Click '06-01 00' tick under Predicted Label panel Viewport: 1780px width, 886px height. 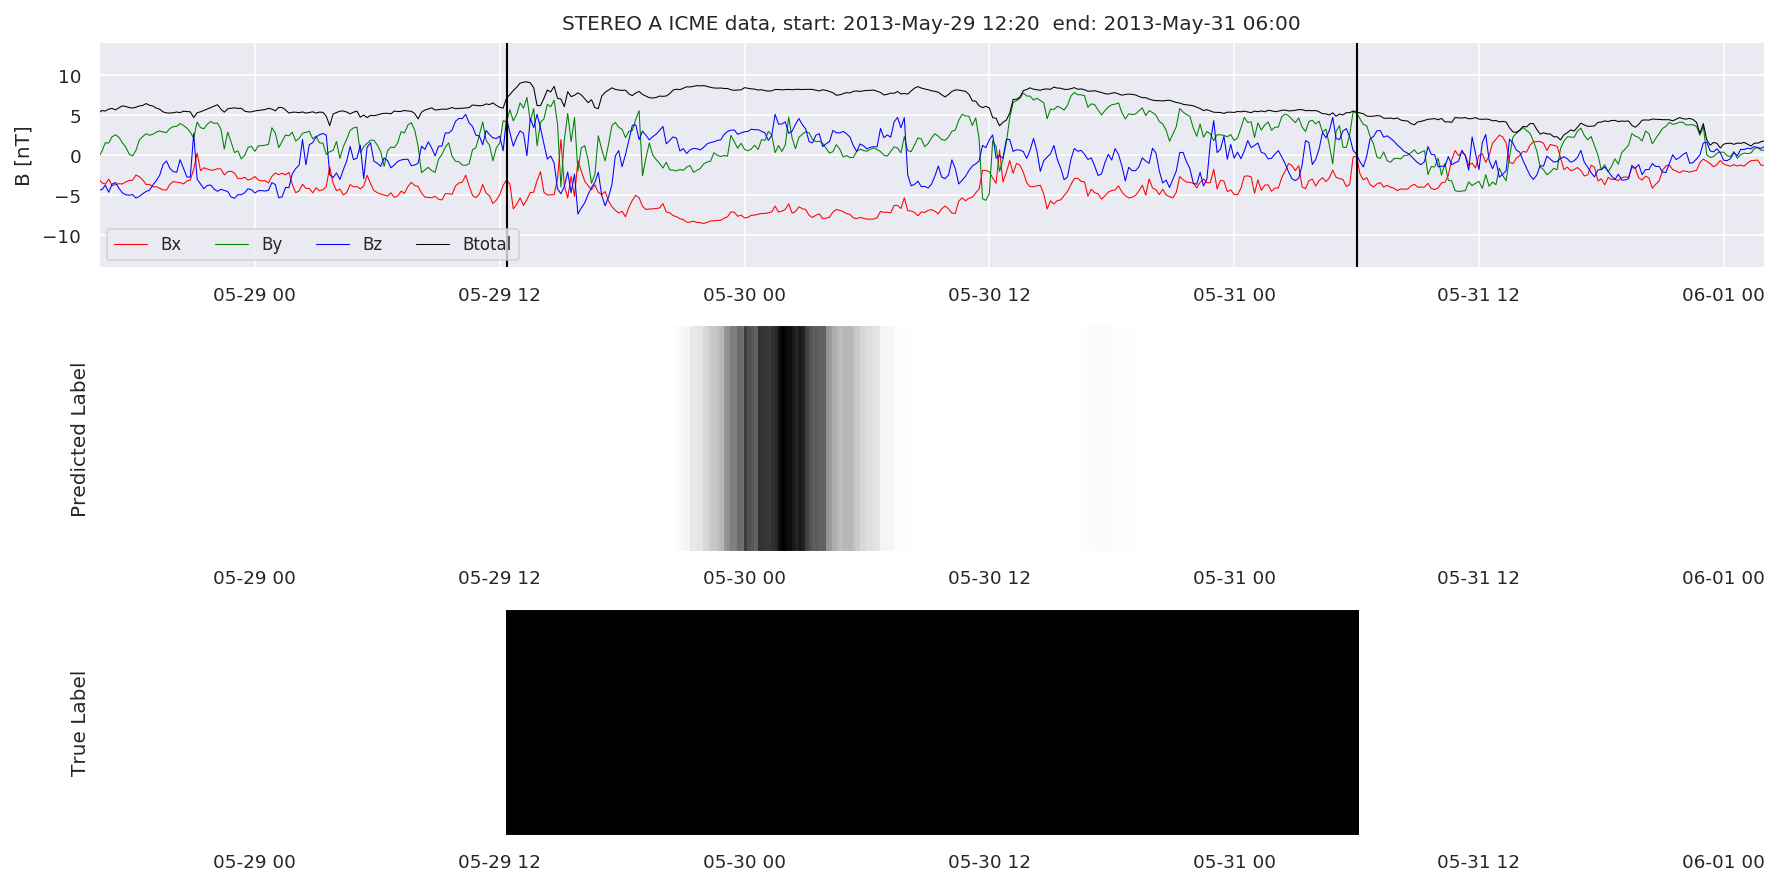[x=1724, y=578]
